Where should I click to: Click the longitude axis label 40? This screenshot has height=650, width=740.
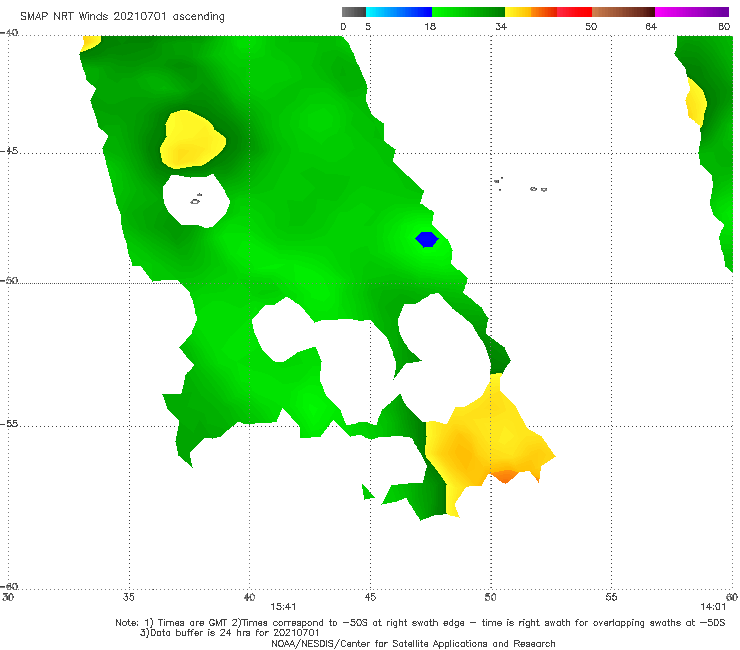249,597
